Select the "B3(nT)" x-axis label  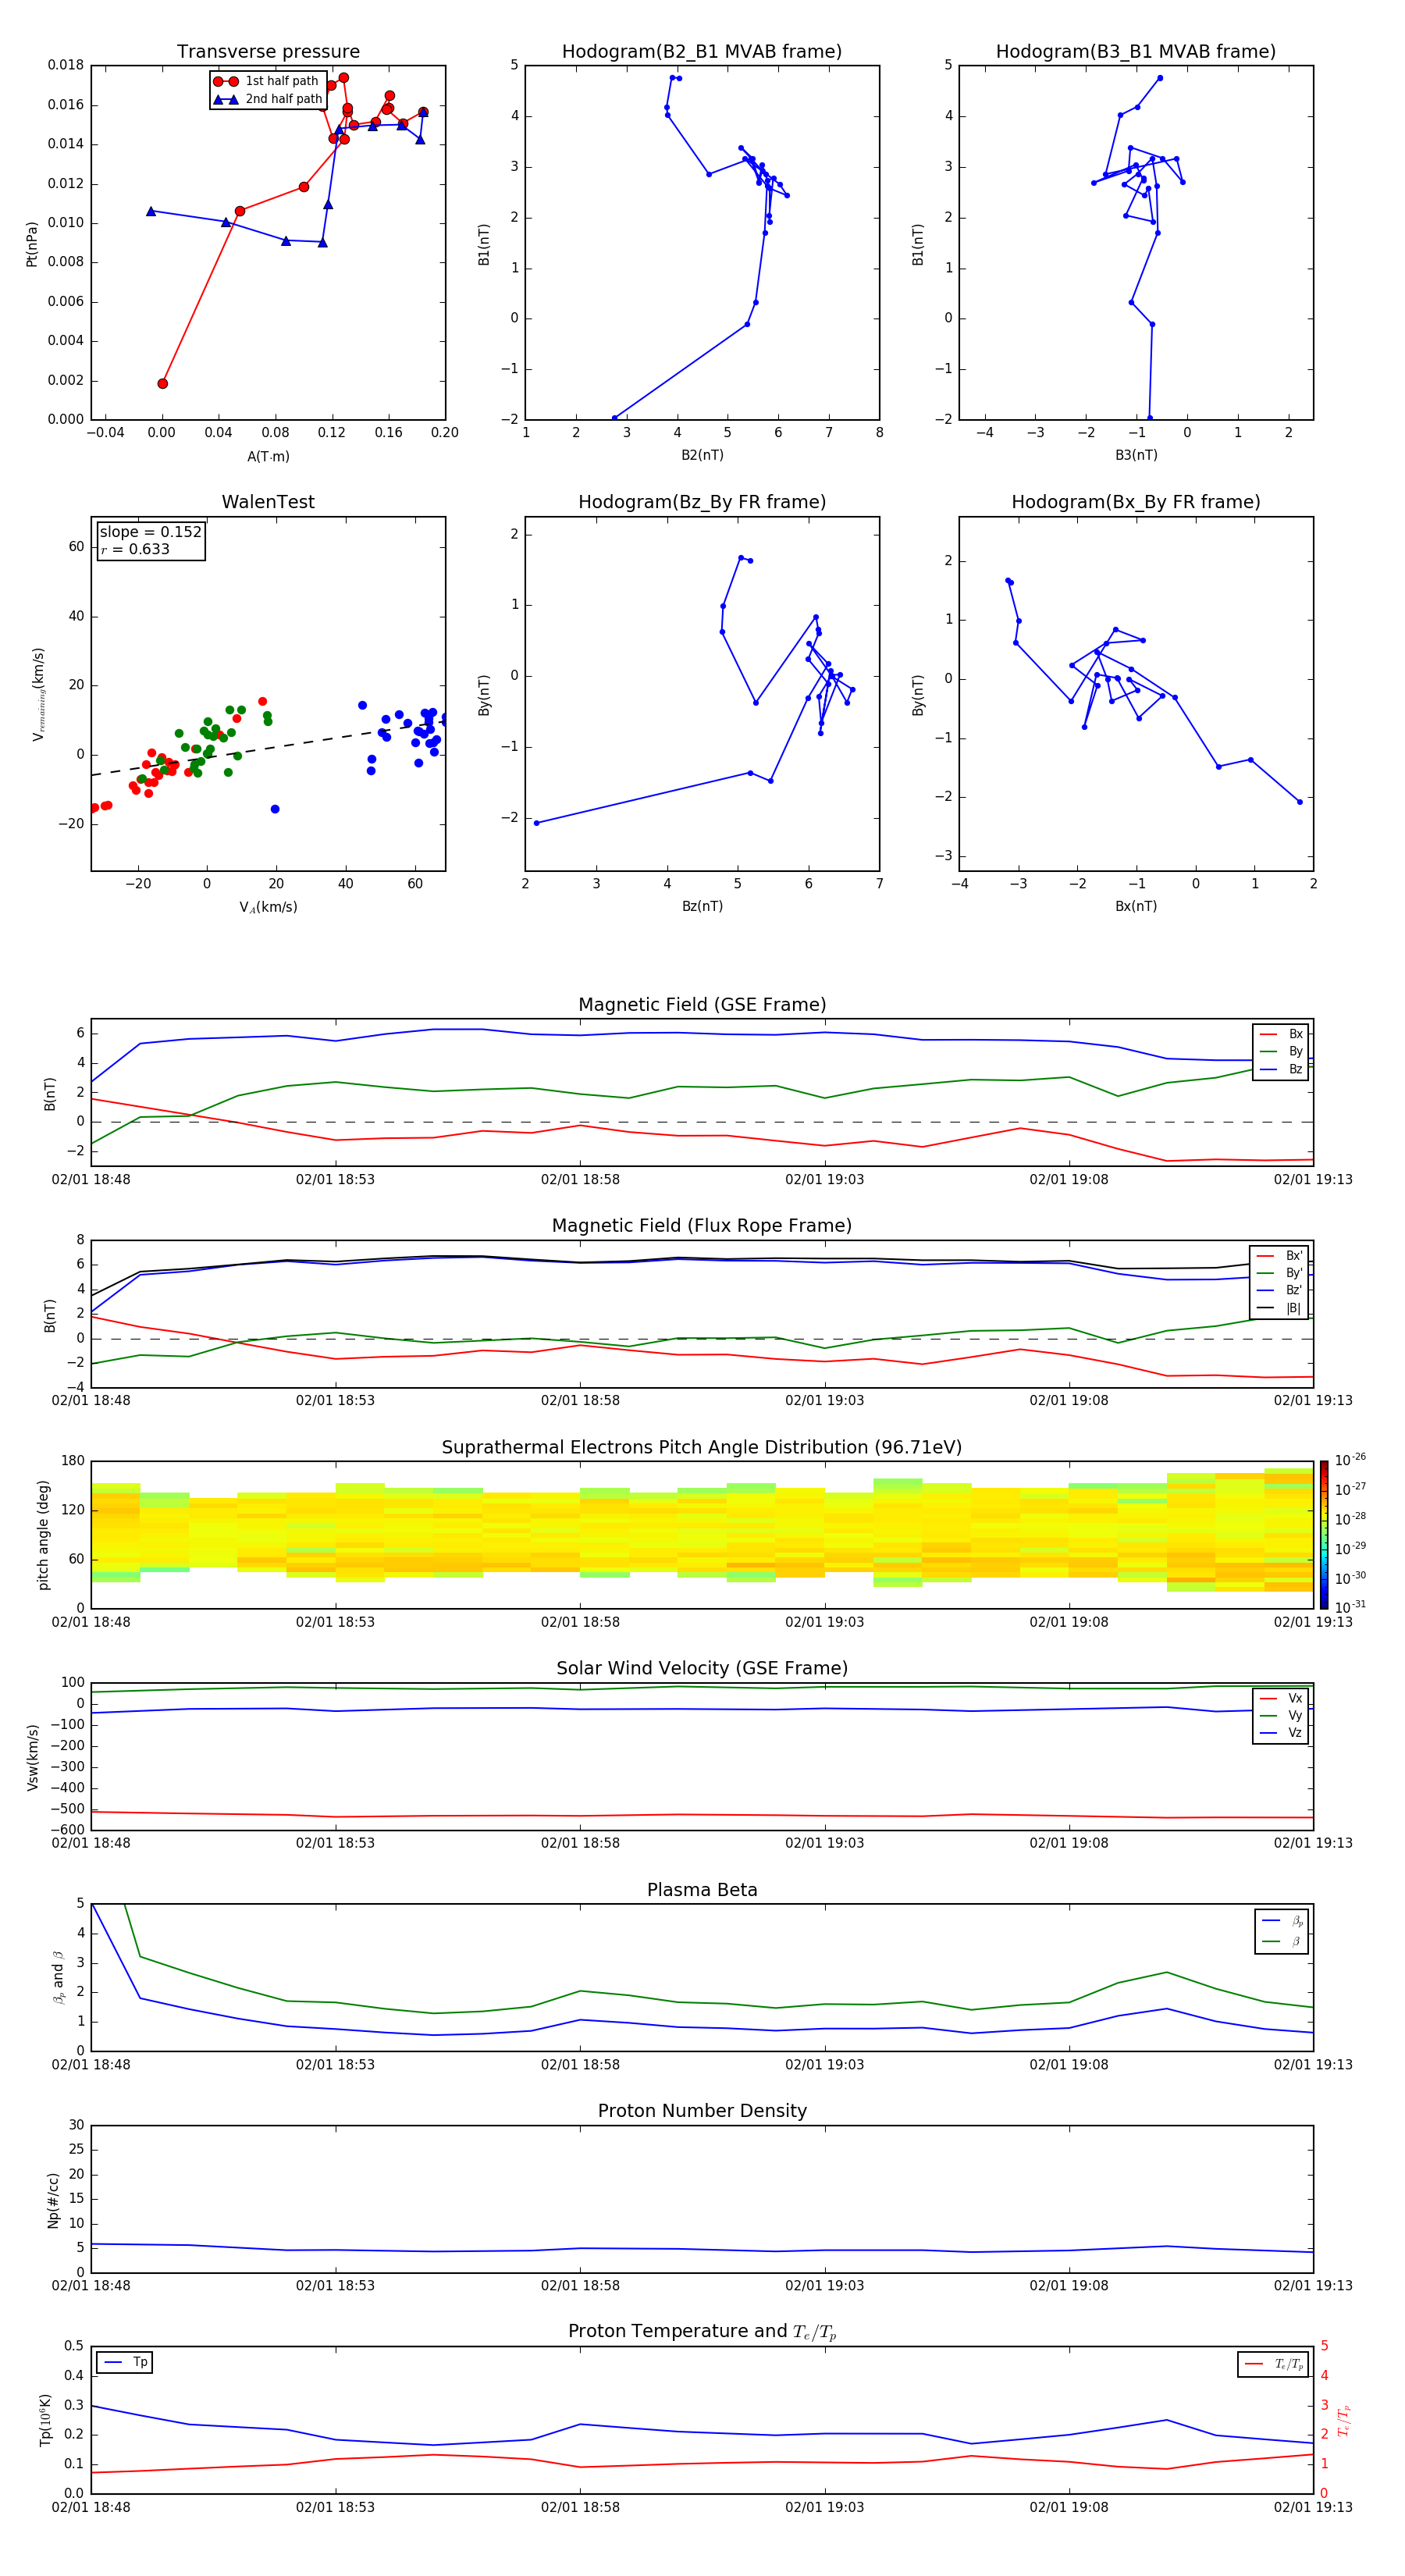1136,455
